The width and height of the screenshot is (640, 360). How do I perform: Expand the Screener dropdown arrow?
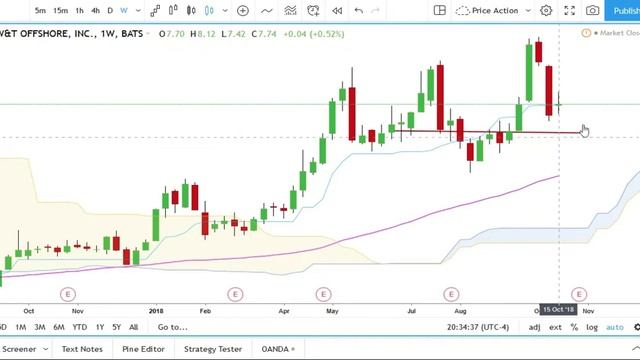coord(45,349)
